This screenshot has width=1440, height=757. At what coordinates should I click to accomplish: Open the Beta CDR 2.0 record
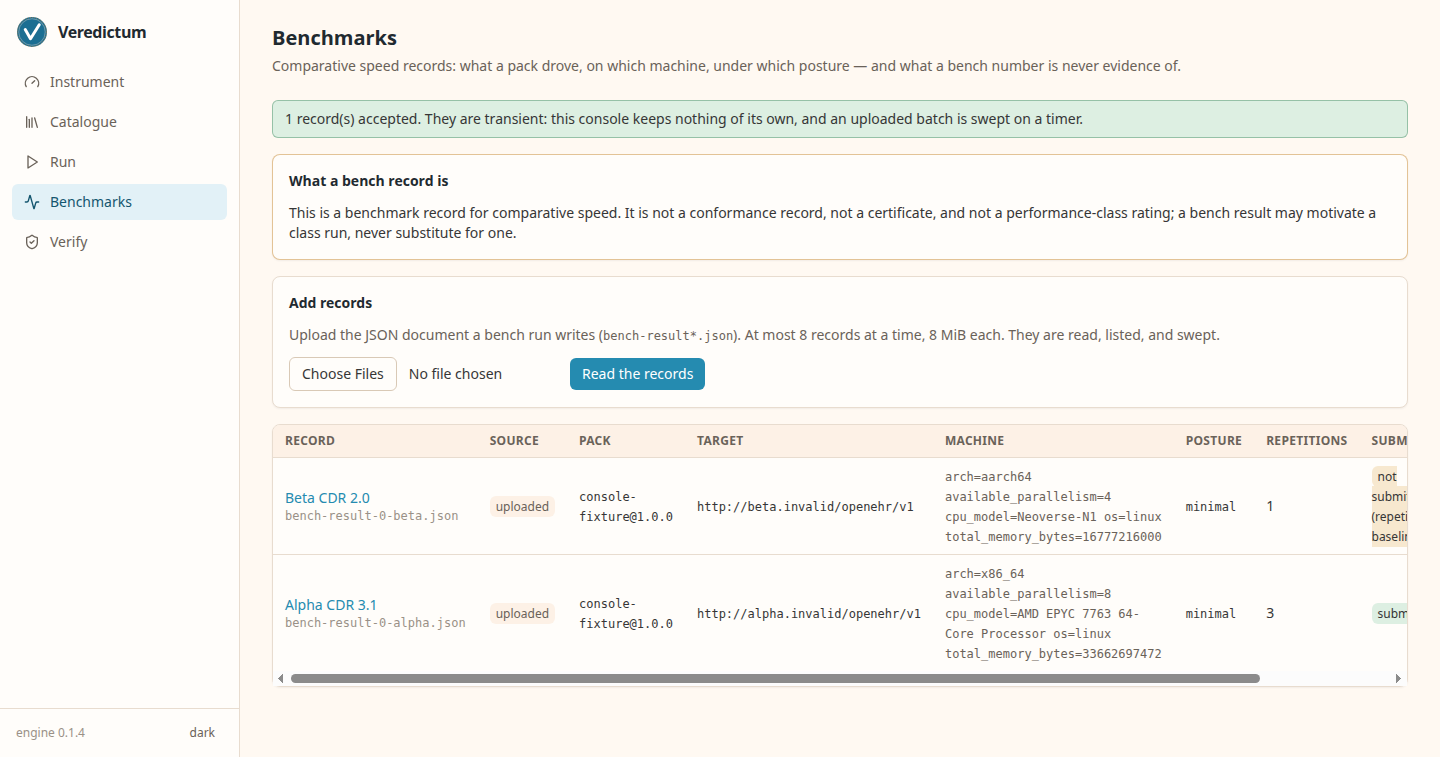click(x=327, y=498)
